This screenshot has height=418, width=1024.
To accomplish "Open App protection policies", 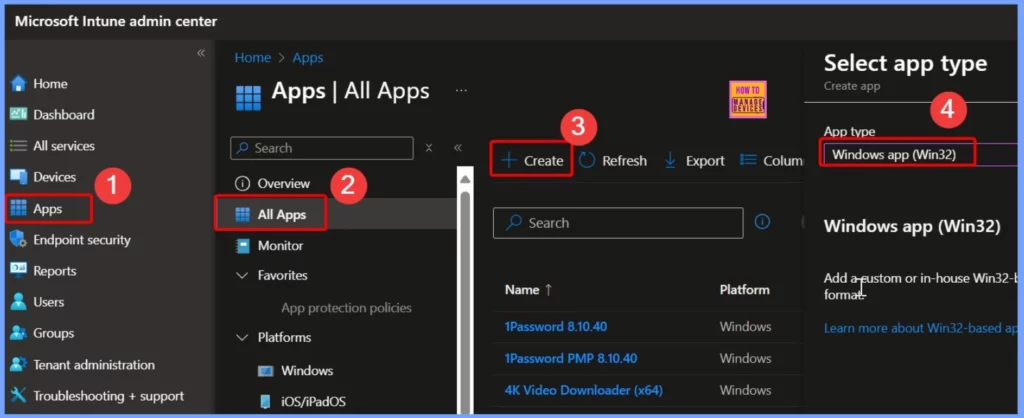I will tap(346, 308).
